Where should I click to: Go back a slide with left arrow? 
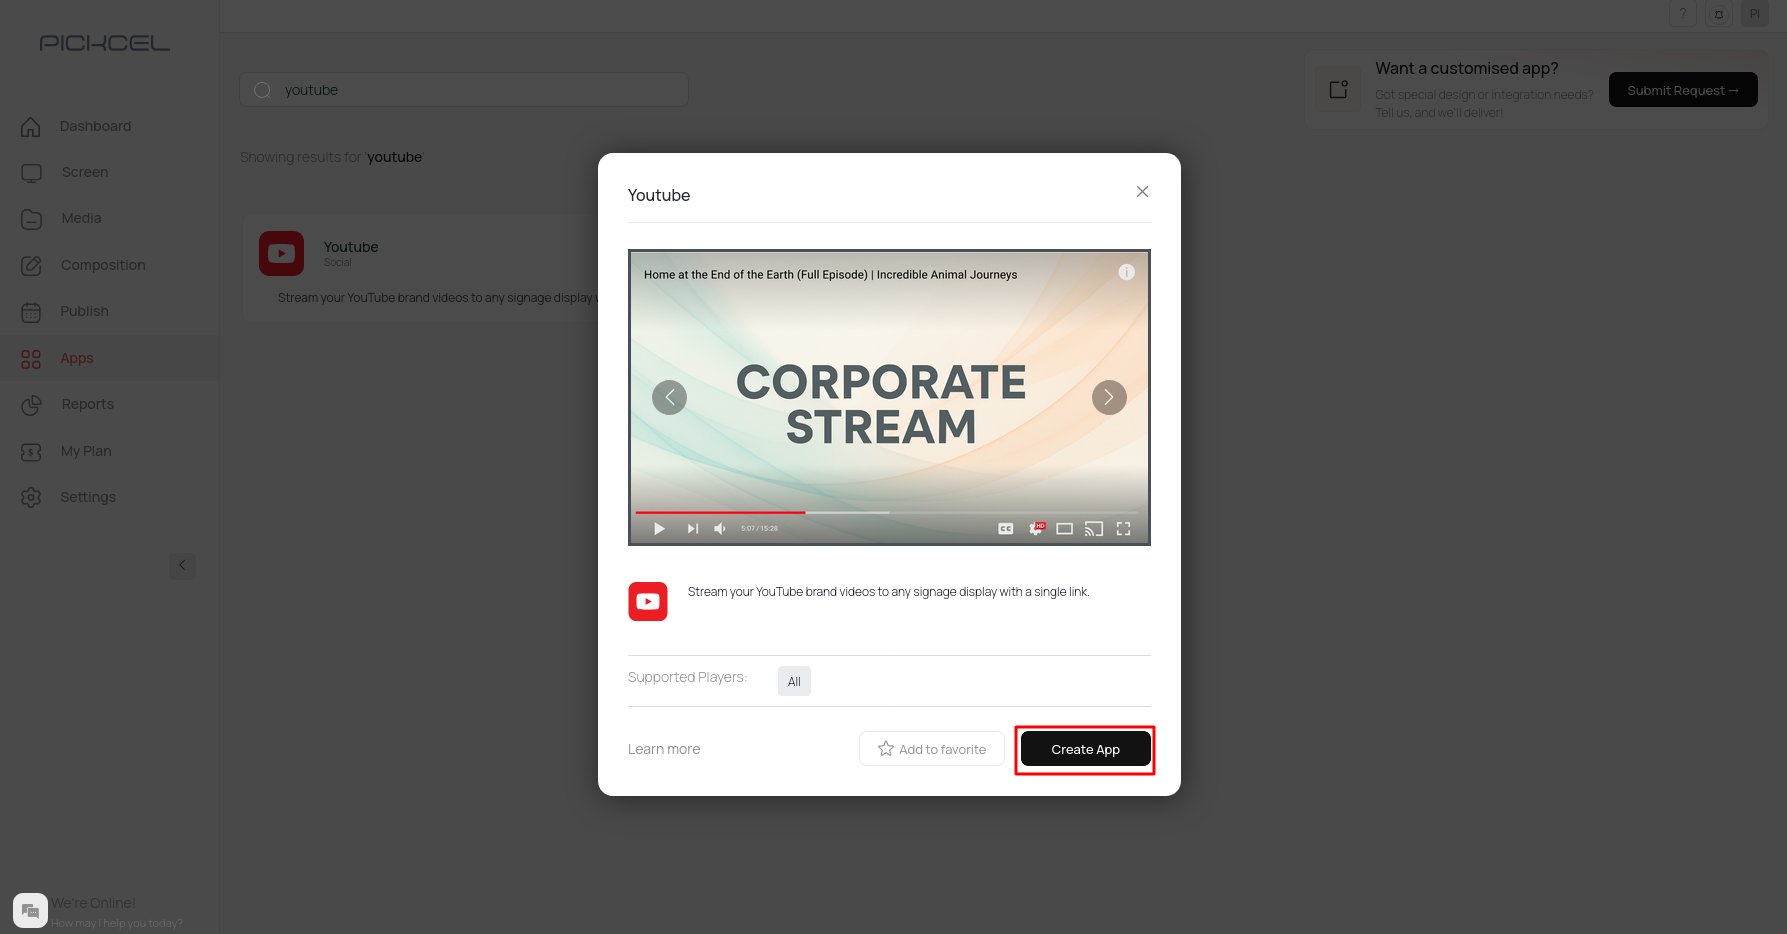[x=669, y=397]
